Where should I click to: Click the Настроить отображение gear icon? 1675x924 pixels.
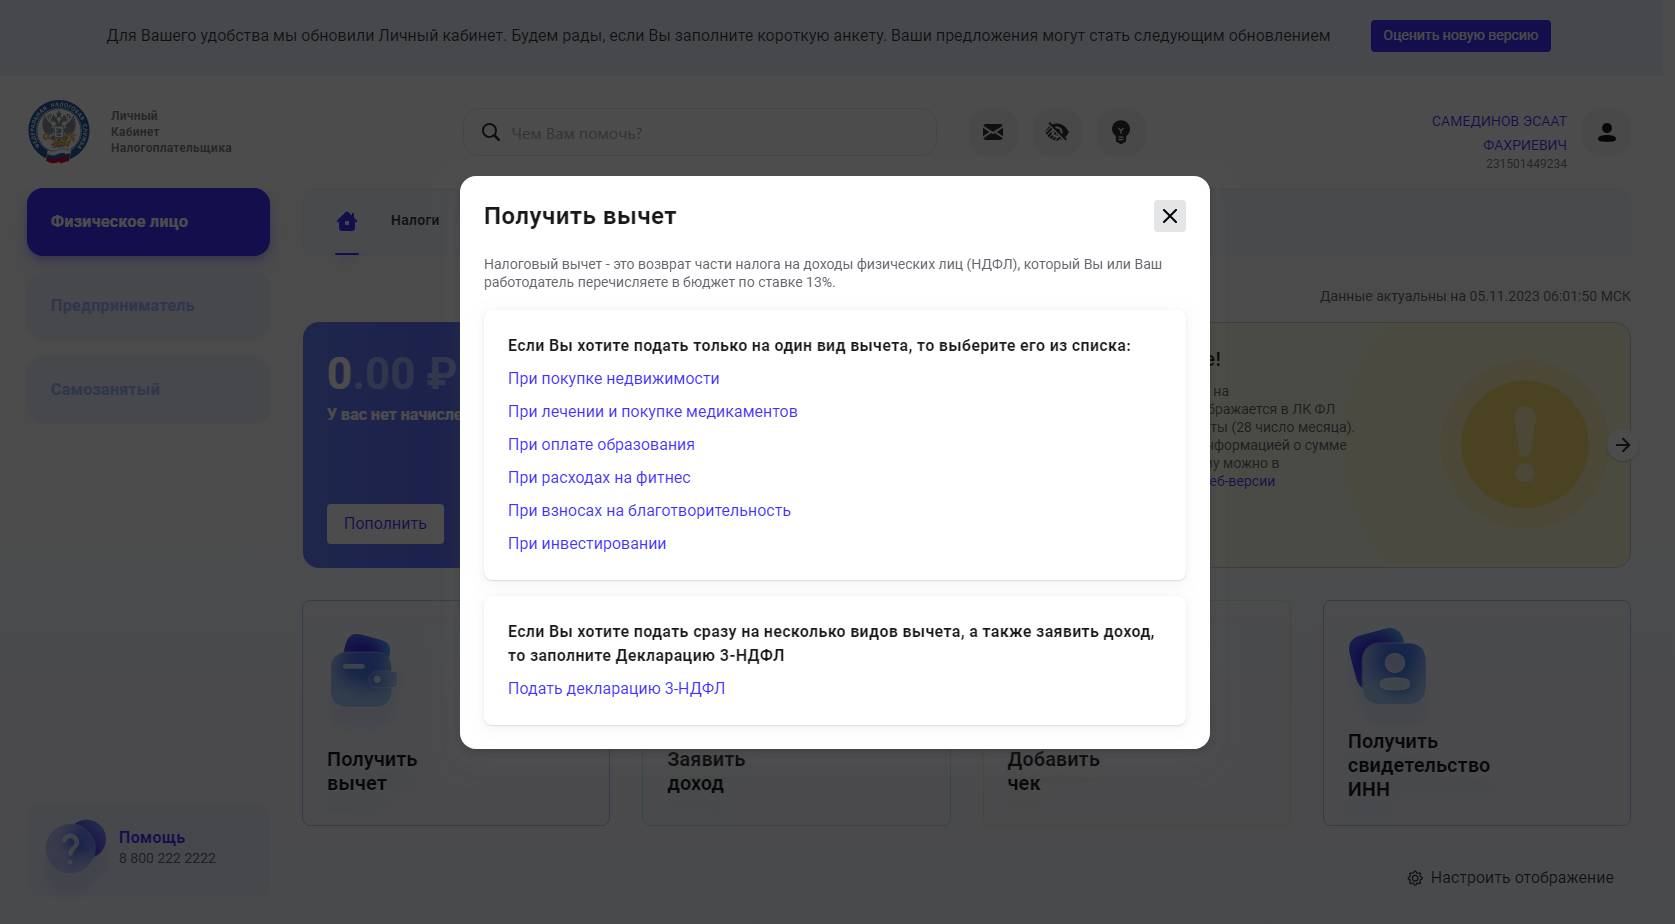coord(1415,878)
